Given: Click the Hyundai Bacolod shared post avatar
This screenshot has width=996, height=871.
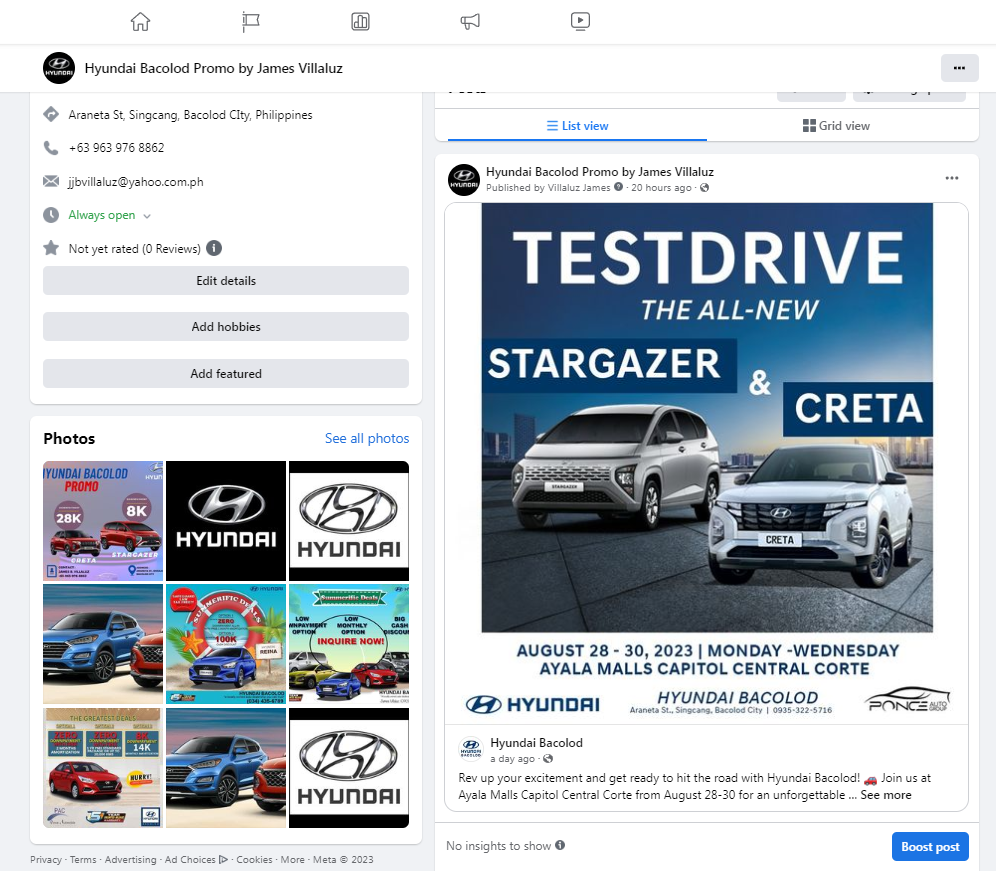Looking at the screenshot, I should [471, 749].
